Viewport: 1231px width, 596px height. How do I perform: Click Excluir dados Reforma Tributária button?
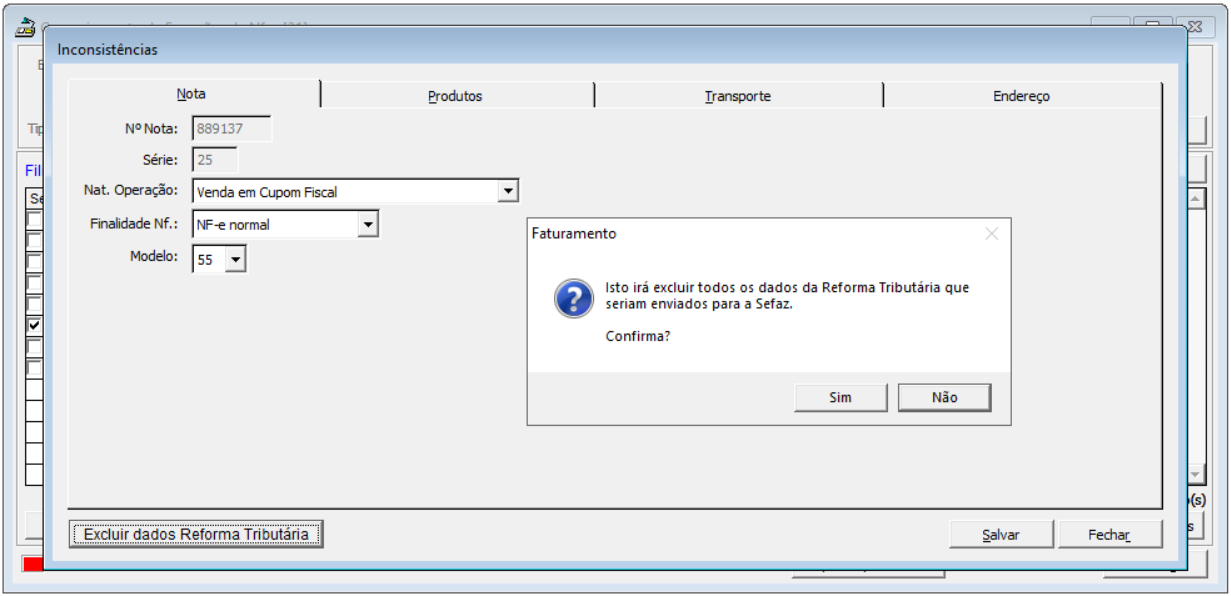point(196,535)
